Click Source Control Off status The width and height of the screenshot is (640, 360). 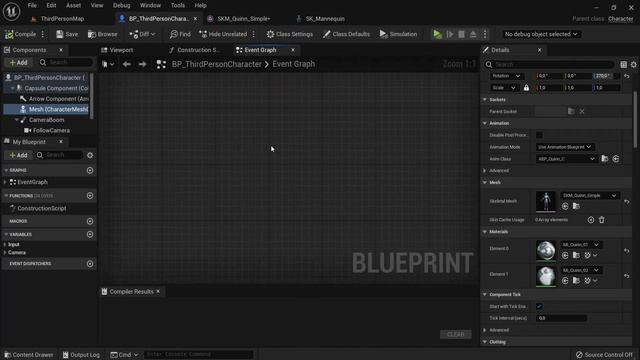[x=604, y=355]
